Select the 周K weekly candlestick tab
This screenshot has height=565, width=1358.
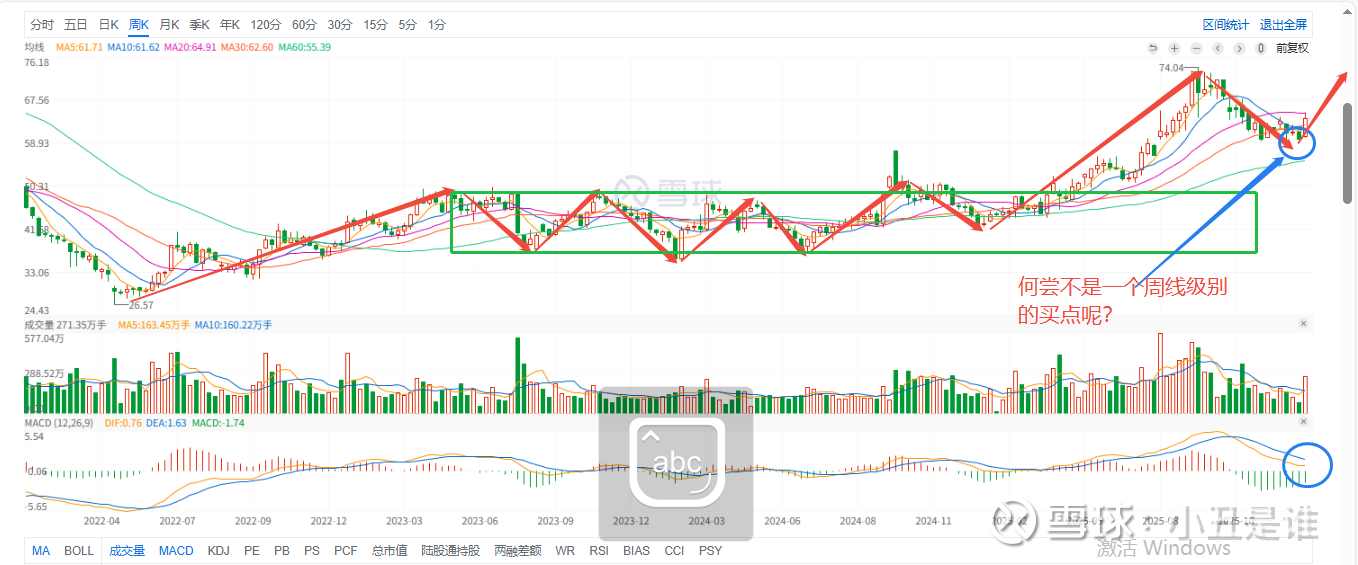(x=139, y=24)
